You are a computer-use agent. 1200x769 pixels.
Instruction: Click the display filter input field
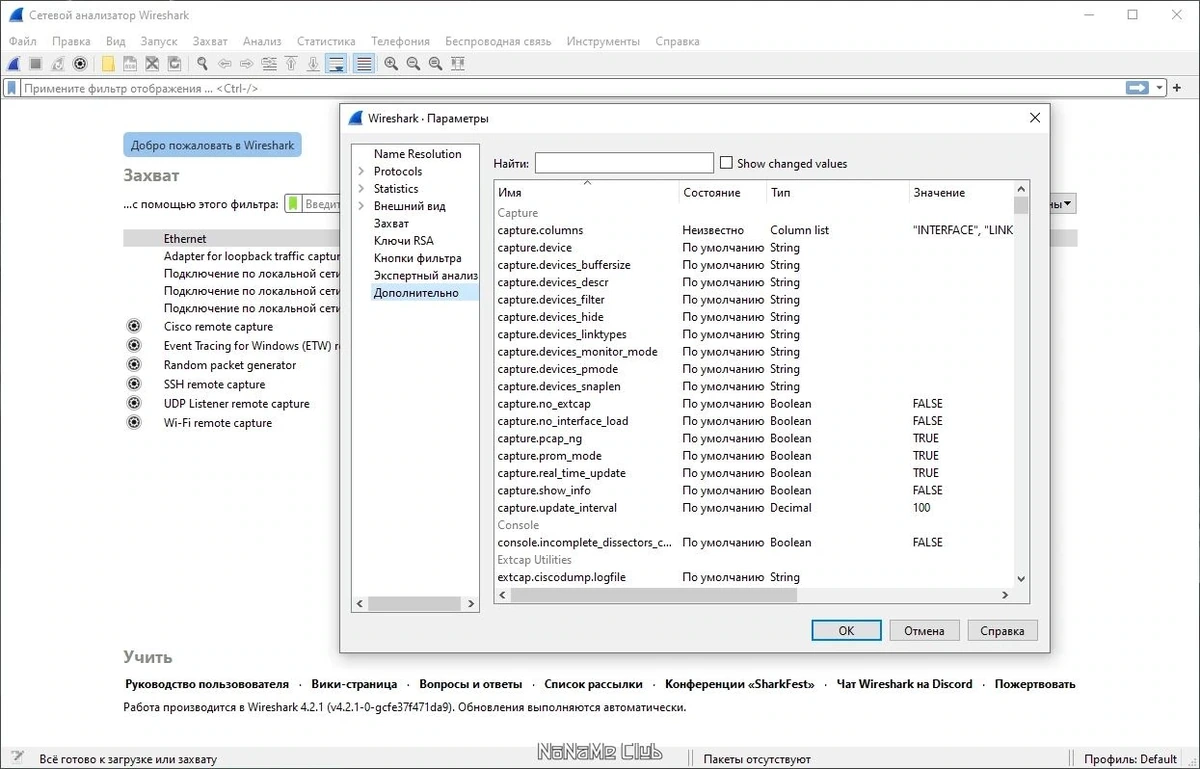pyautogui.click(x=570, y=88)
